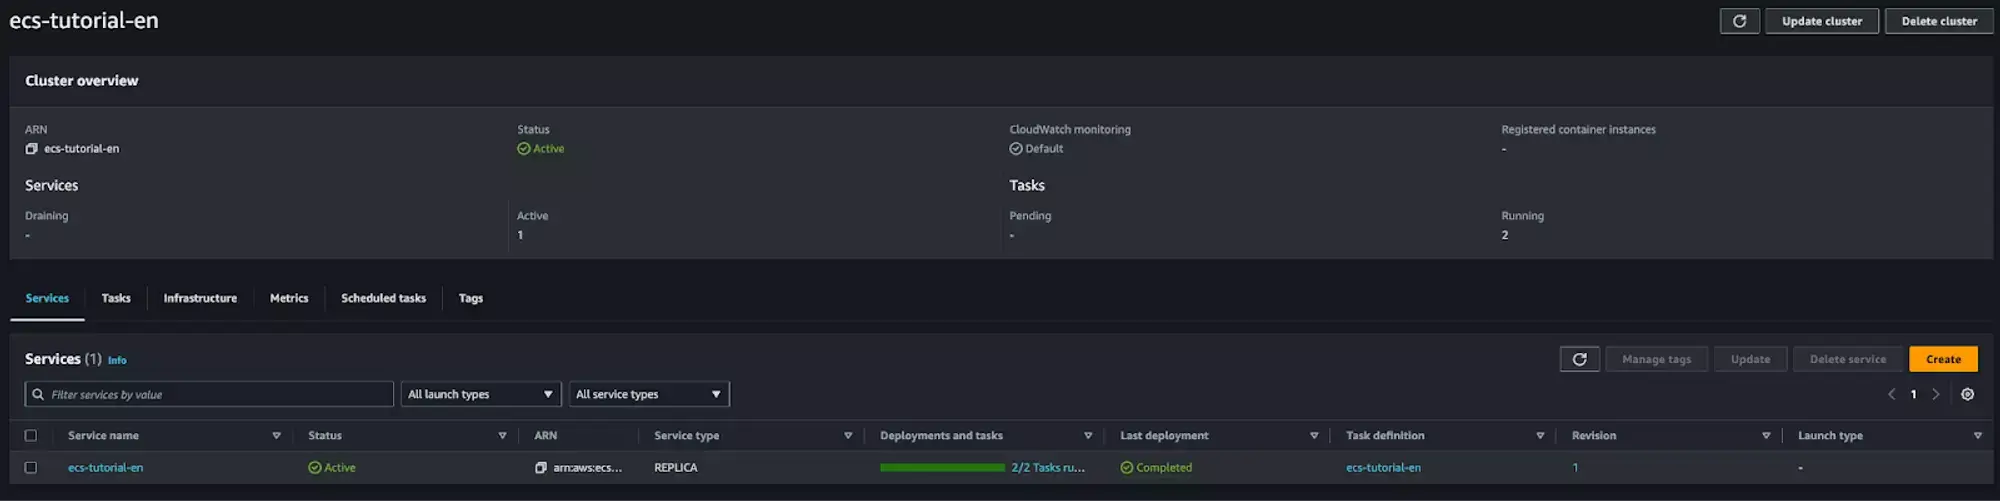
Task: Select all services with header checkbox
Action: pyautogui.click(x=31, y=436)
